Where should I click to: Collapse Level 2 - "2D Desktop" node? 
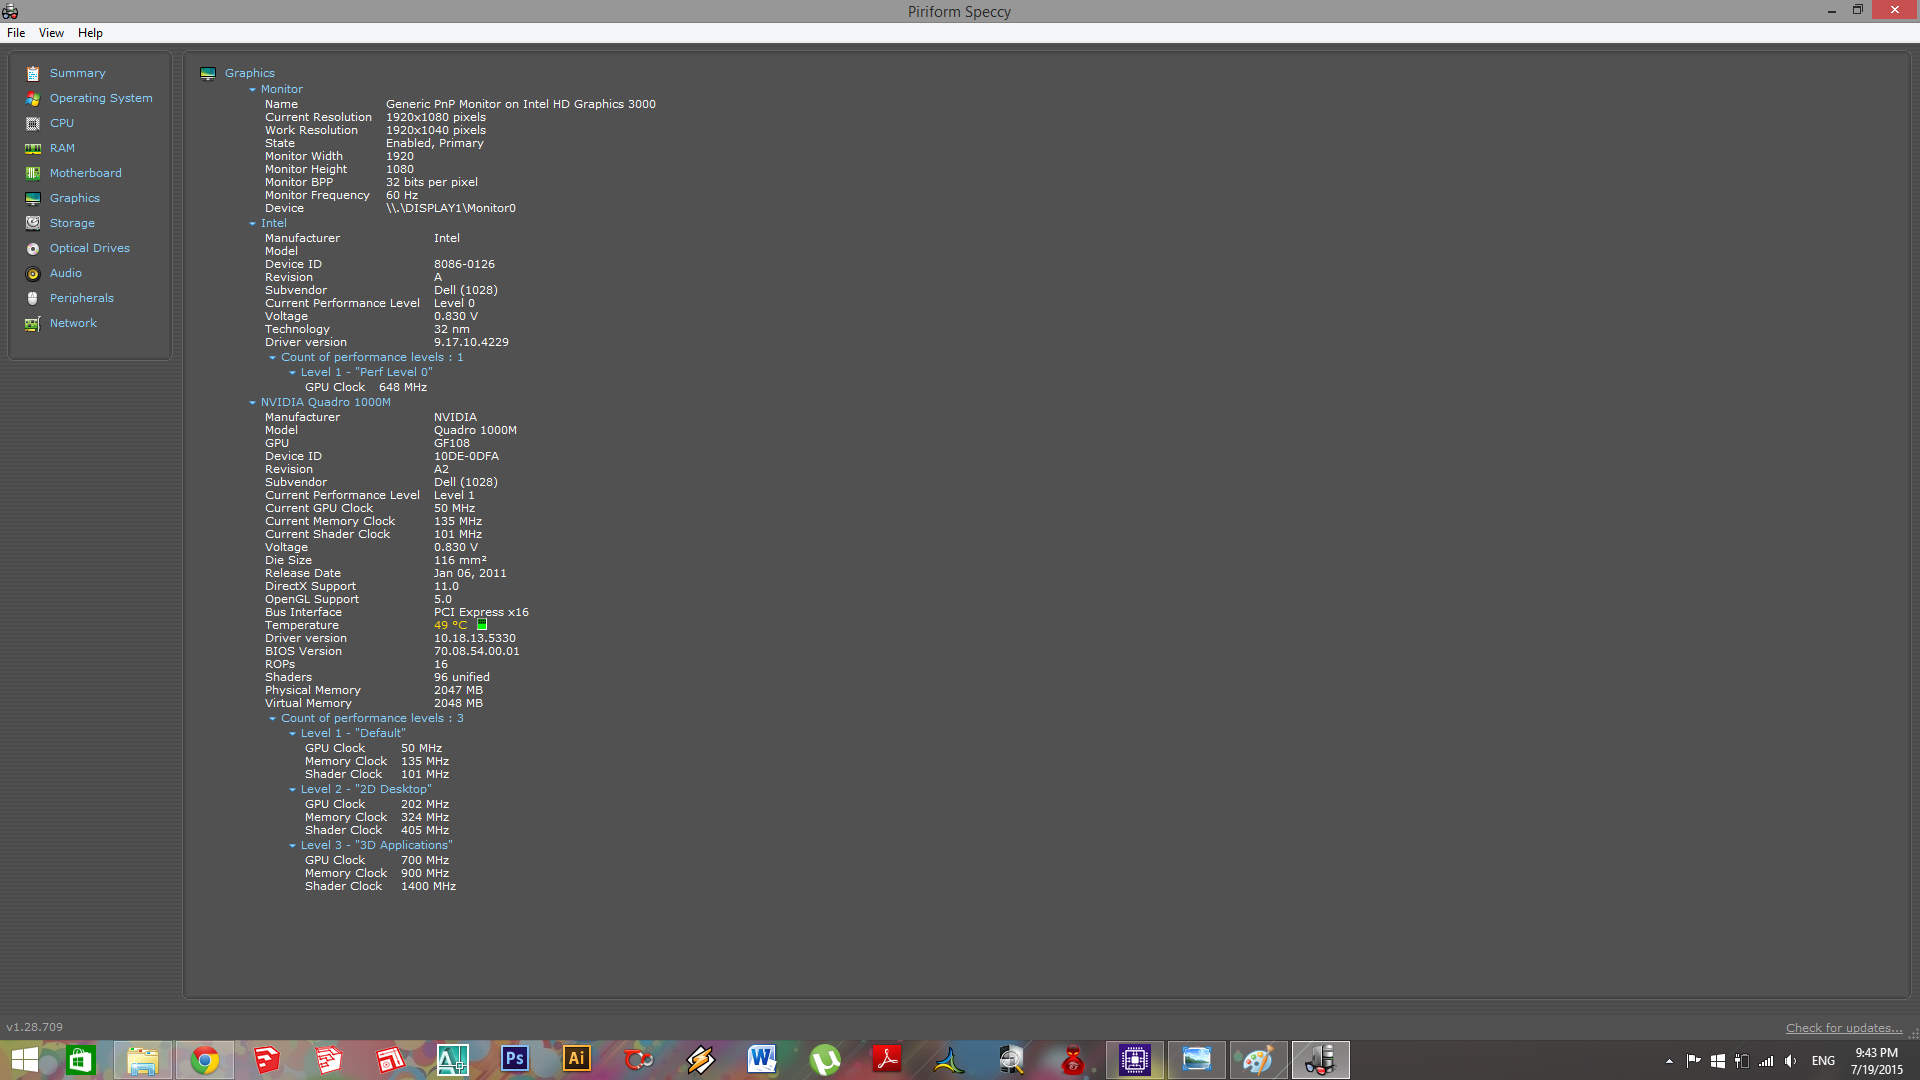(293, 790)
